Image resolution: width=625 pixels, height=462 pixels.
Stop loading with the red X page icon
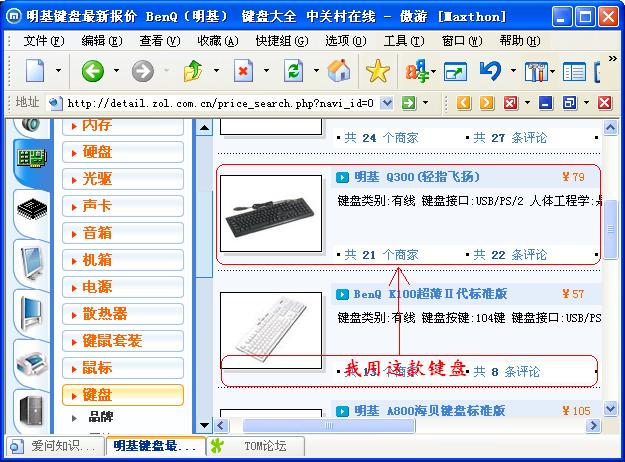point(243,71)
